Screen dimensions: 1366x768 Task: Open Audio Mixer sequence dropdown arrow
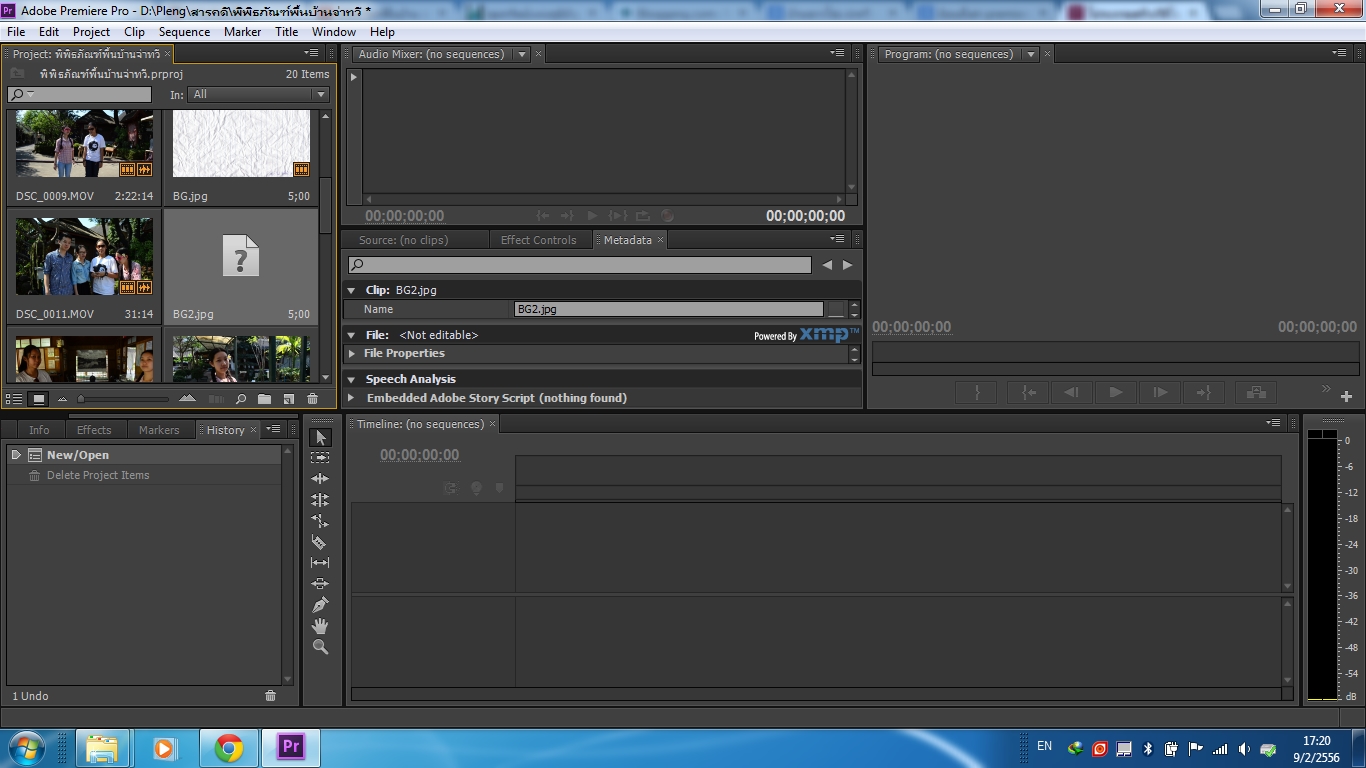pyautogui.click(x=521, y=54)
